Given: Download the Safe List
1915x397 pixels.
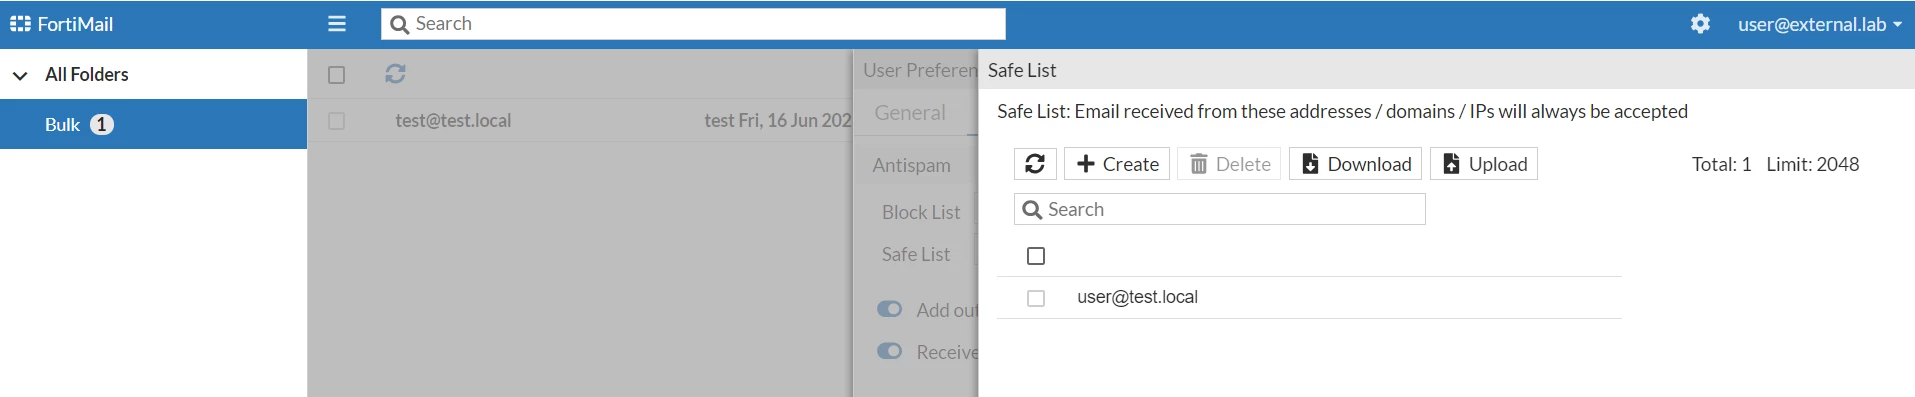Looking at the screenshot, I should [x=1355, y=164].
